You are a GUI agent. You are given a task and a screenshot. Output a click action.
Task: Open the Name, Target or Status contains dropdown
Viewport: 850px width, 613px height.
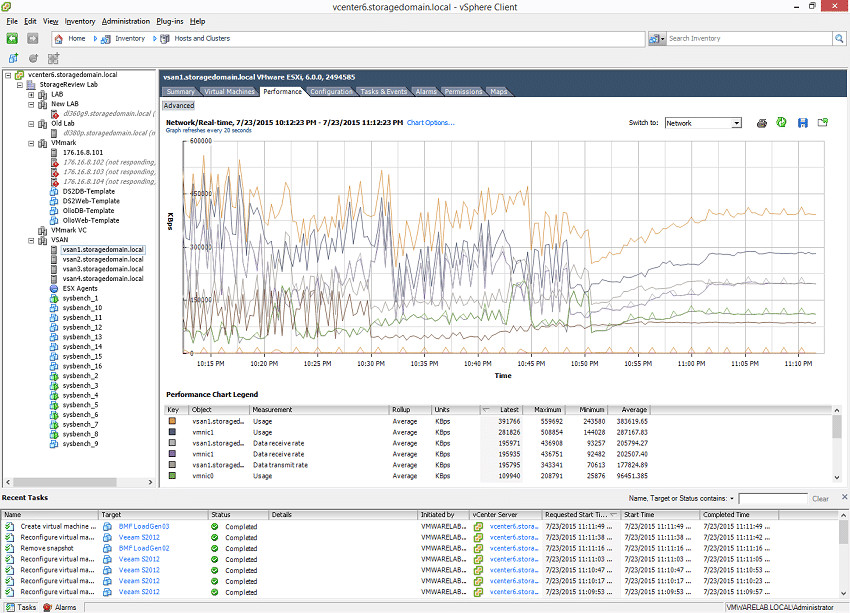click(x=732, y=499)
